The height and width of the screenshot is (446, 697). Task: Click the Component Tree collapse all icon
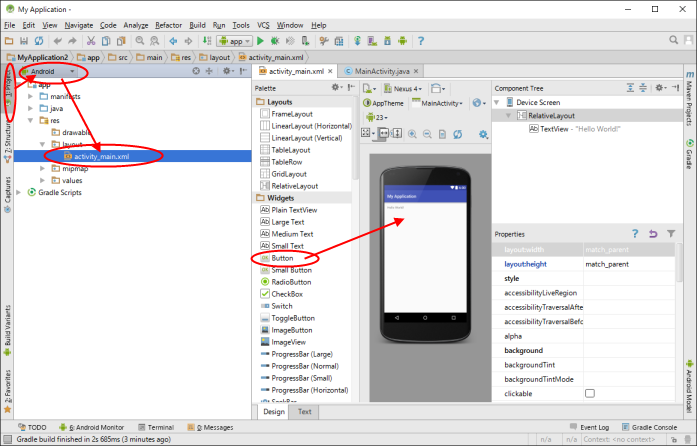(643, 88)
